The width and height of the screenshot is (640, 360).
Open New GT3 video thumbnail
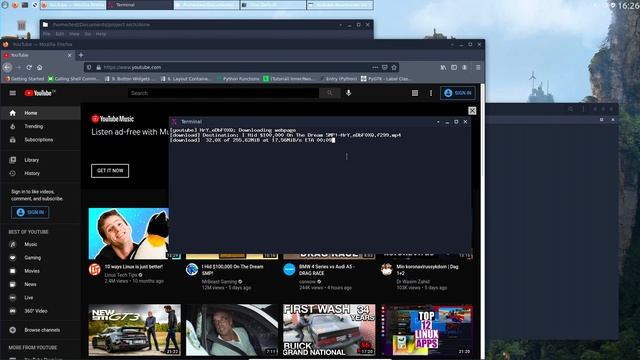(x=135, y=330)
